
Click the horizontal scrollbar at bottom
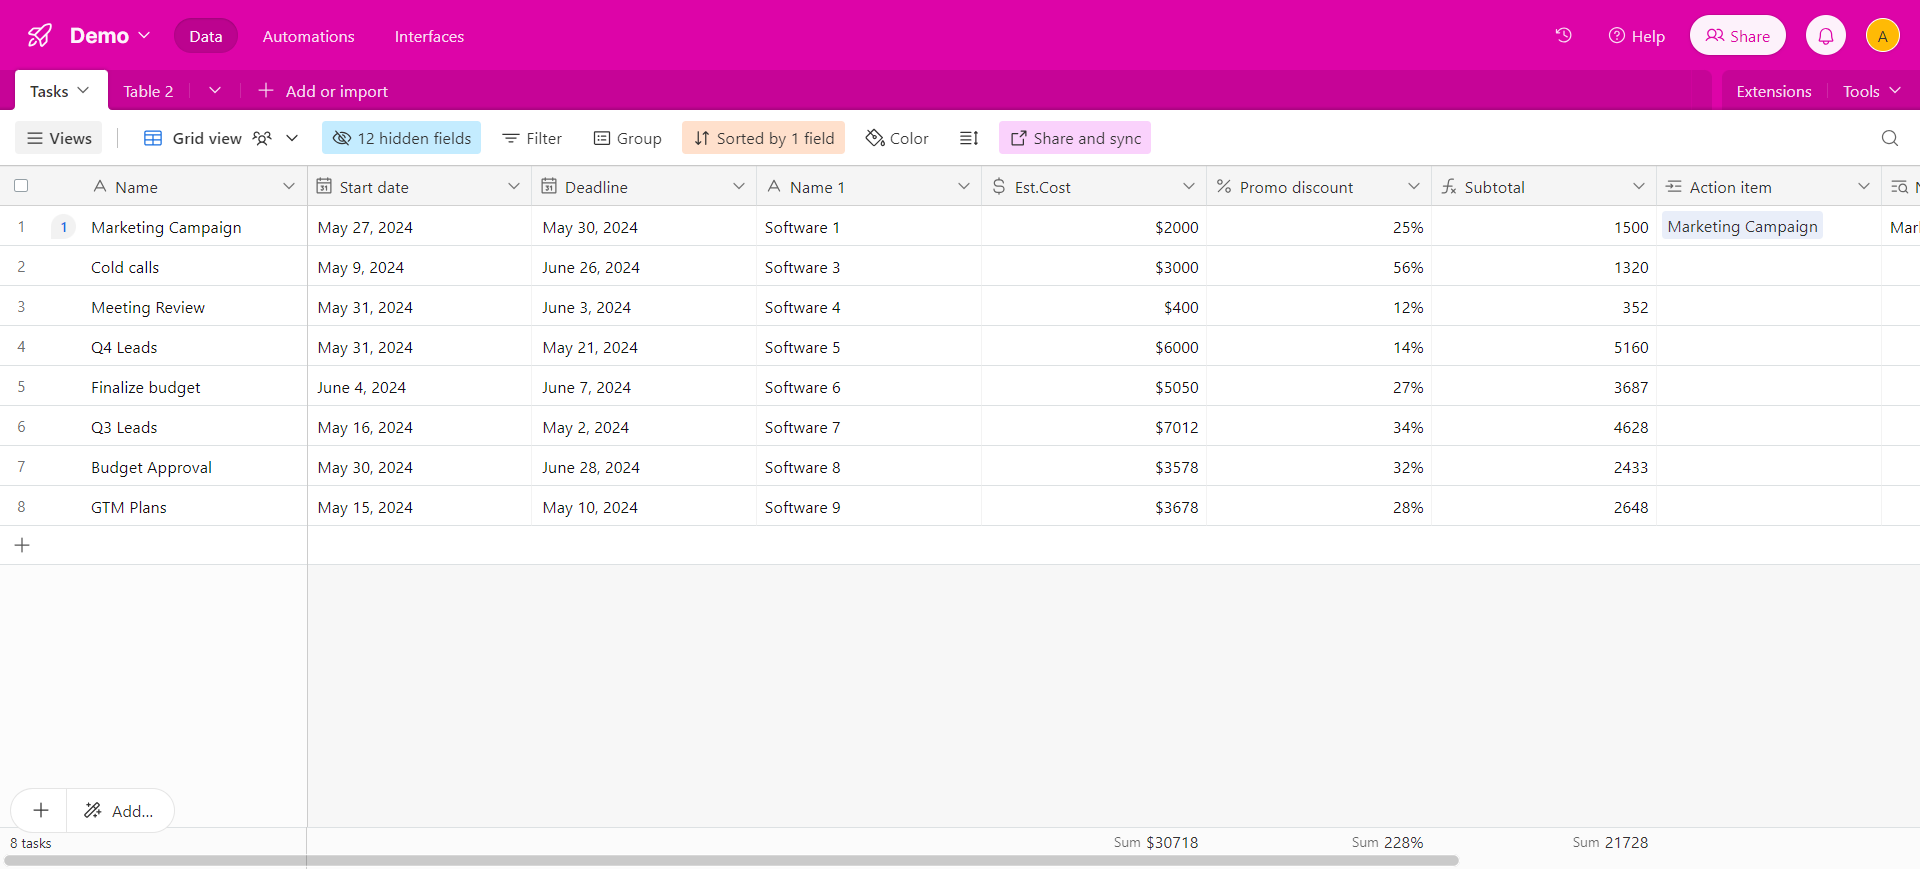[731, 860]
